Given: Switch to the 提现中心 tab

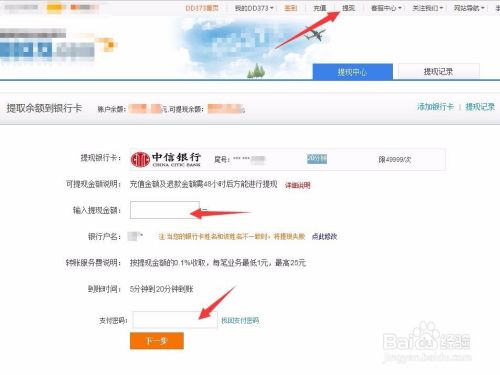Looking at the screenshot, I should point(353,72).
